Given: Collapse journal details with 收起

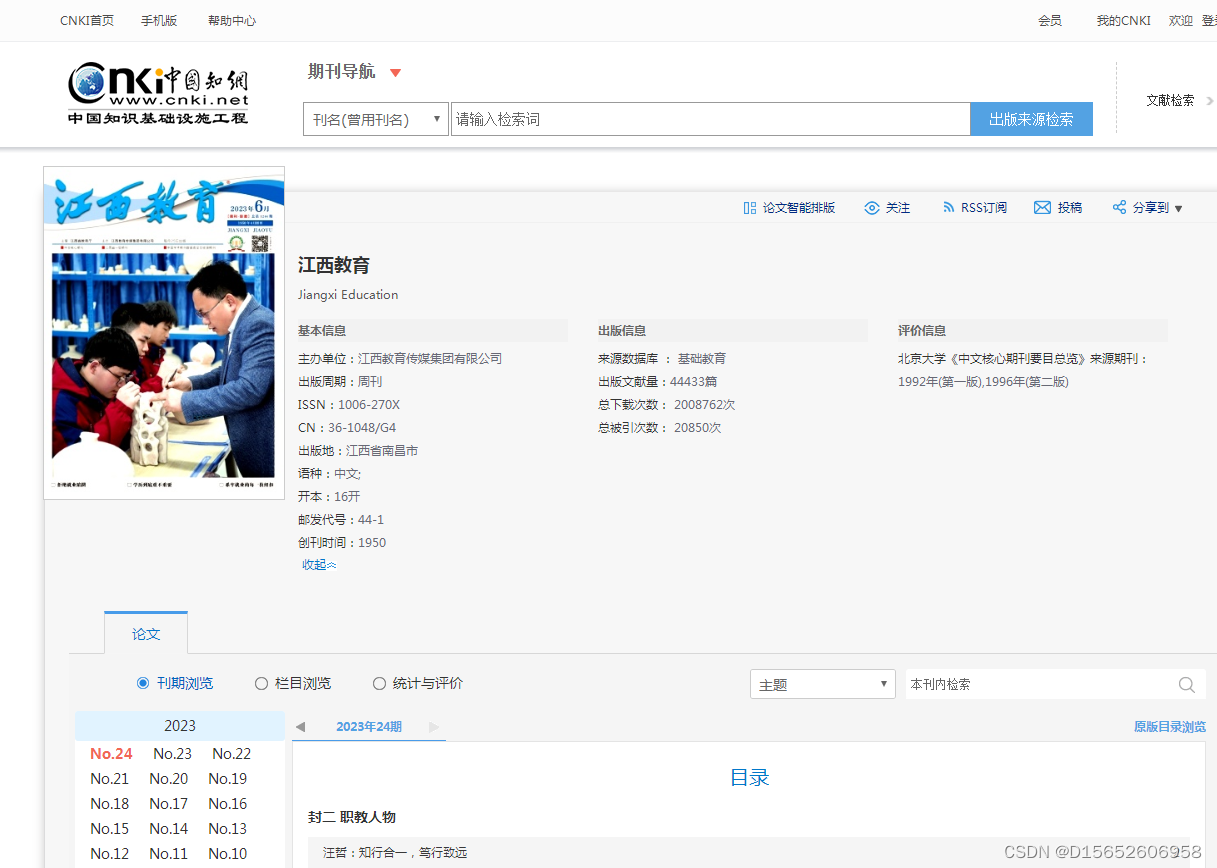Looking at the screenshot, I should coord(319,565).
